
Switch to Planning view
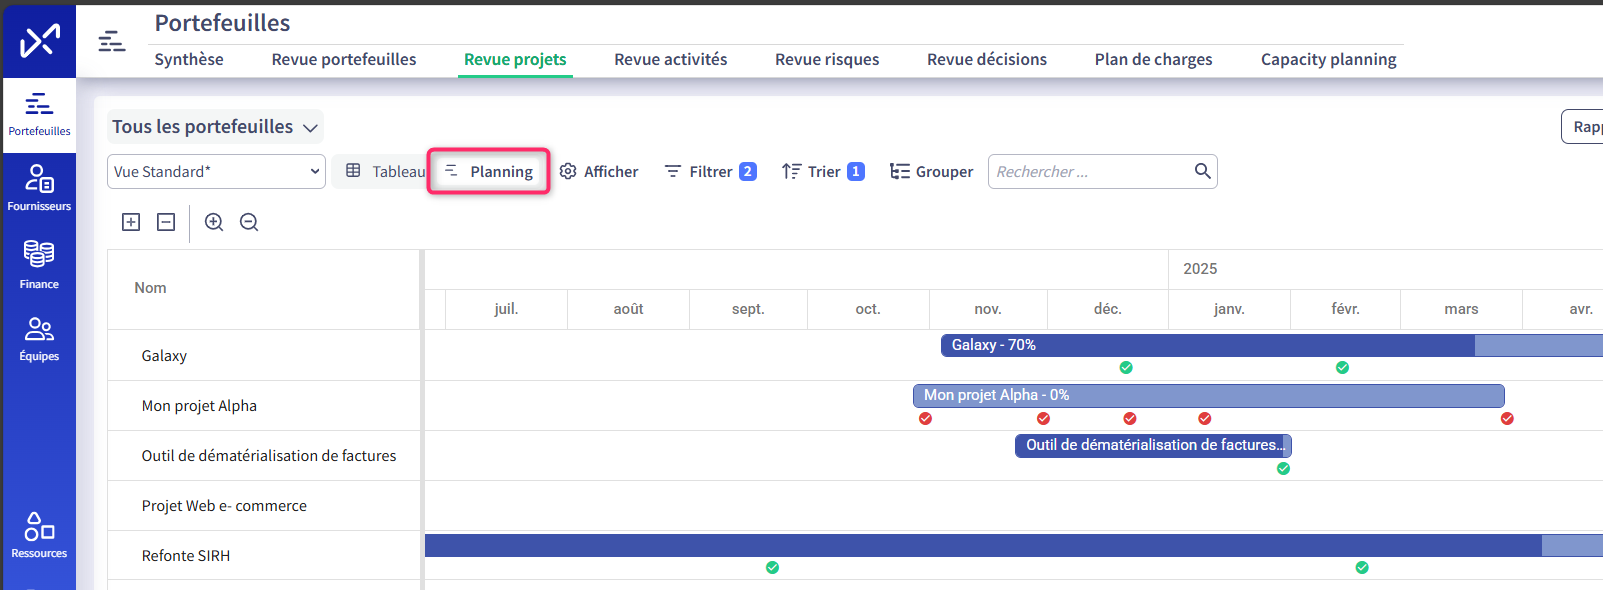click(x=489, y=172)
